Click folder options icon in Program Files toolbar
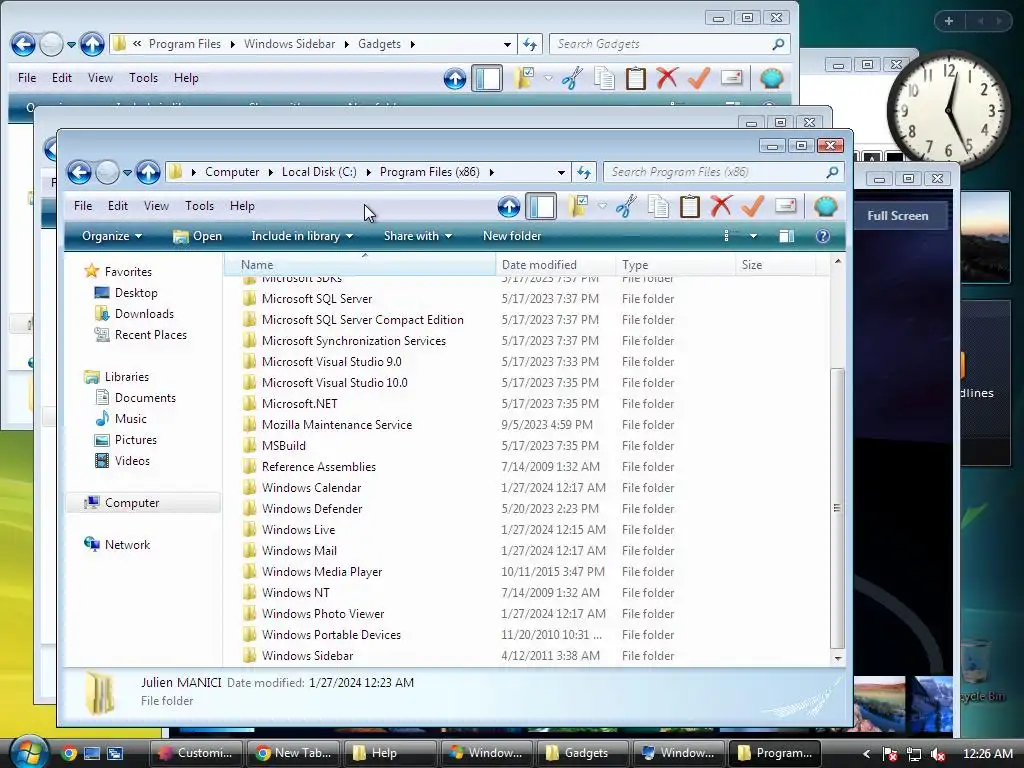Viewport: 1024px width, 768px height. point(577,206)
